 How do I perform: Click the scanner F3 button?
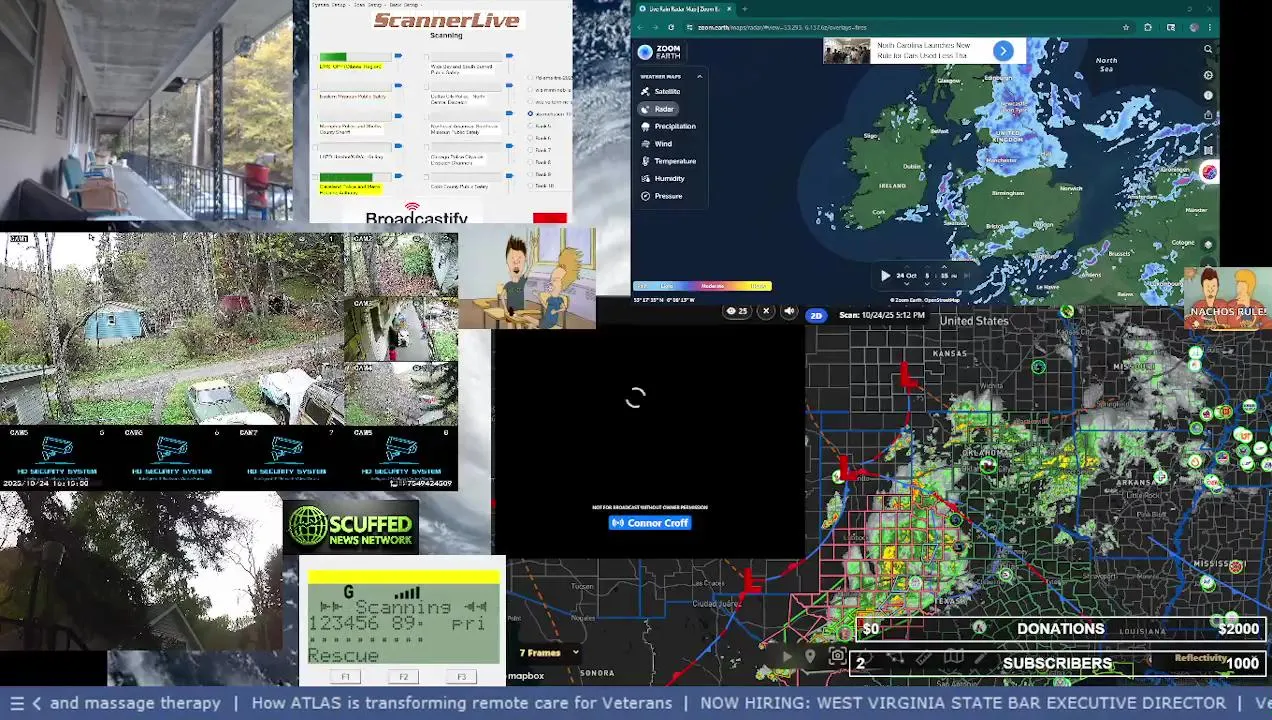(x=461, y=677)
